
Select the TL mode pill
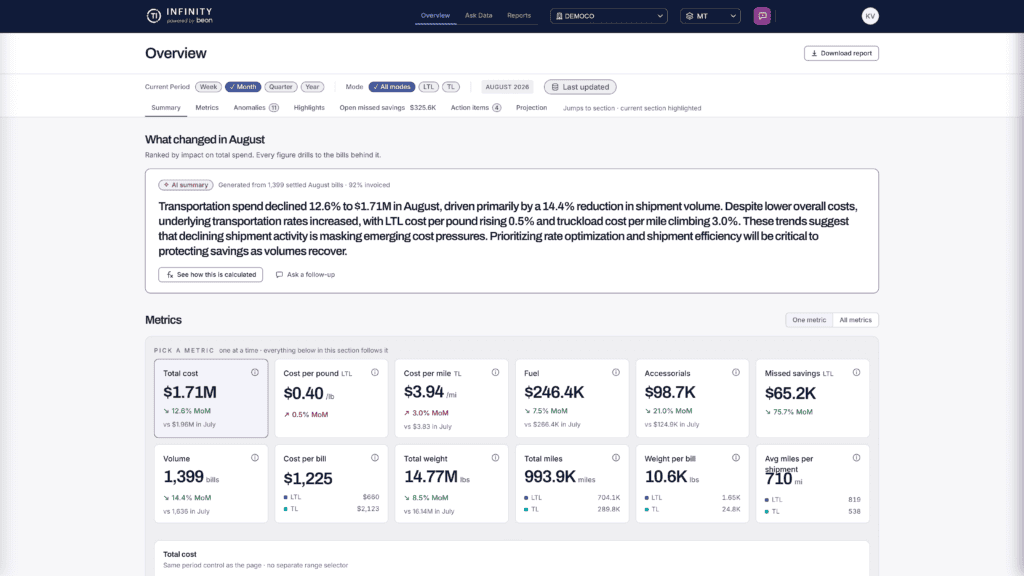coord(451,87)
